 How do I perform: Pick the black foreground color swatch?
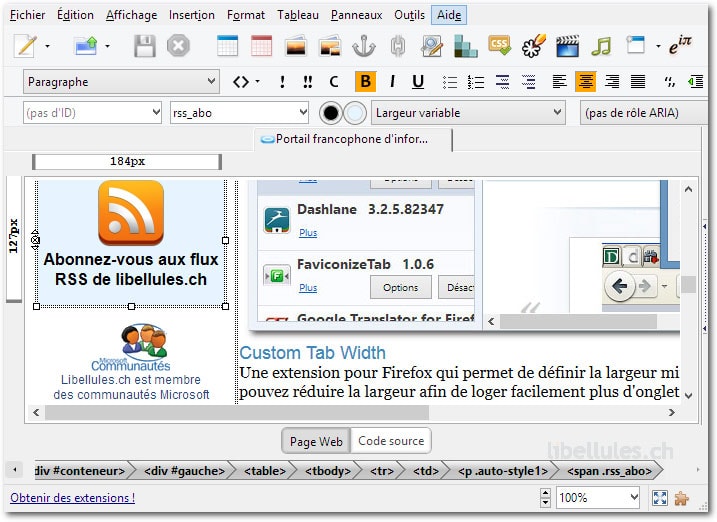tap(331, 113)
